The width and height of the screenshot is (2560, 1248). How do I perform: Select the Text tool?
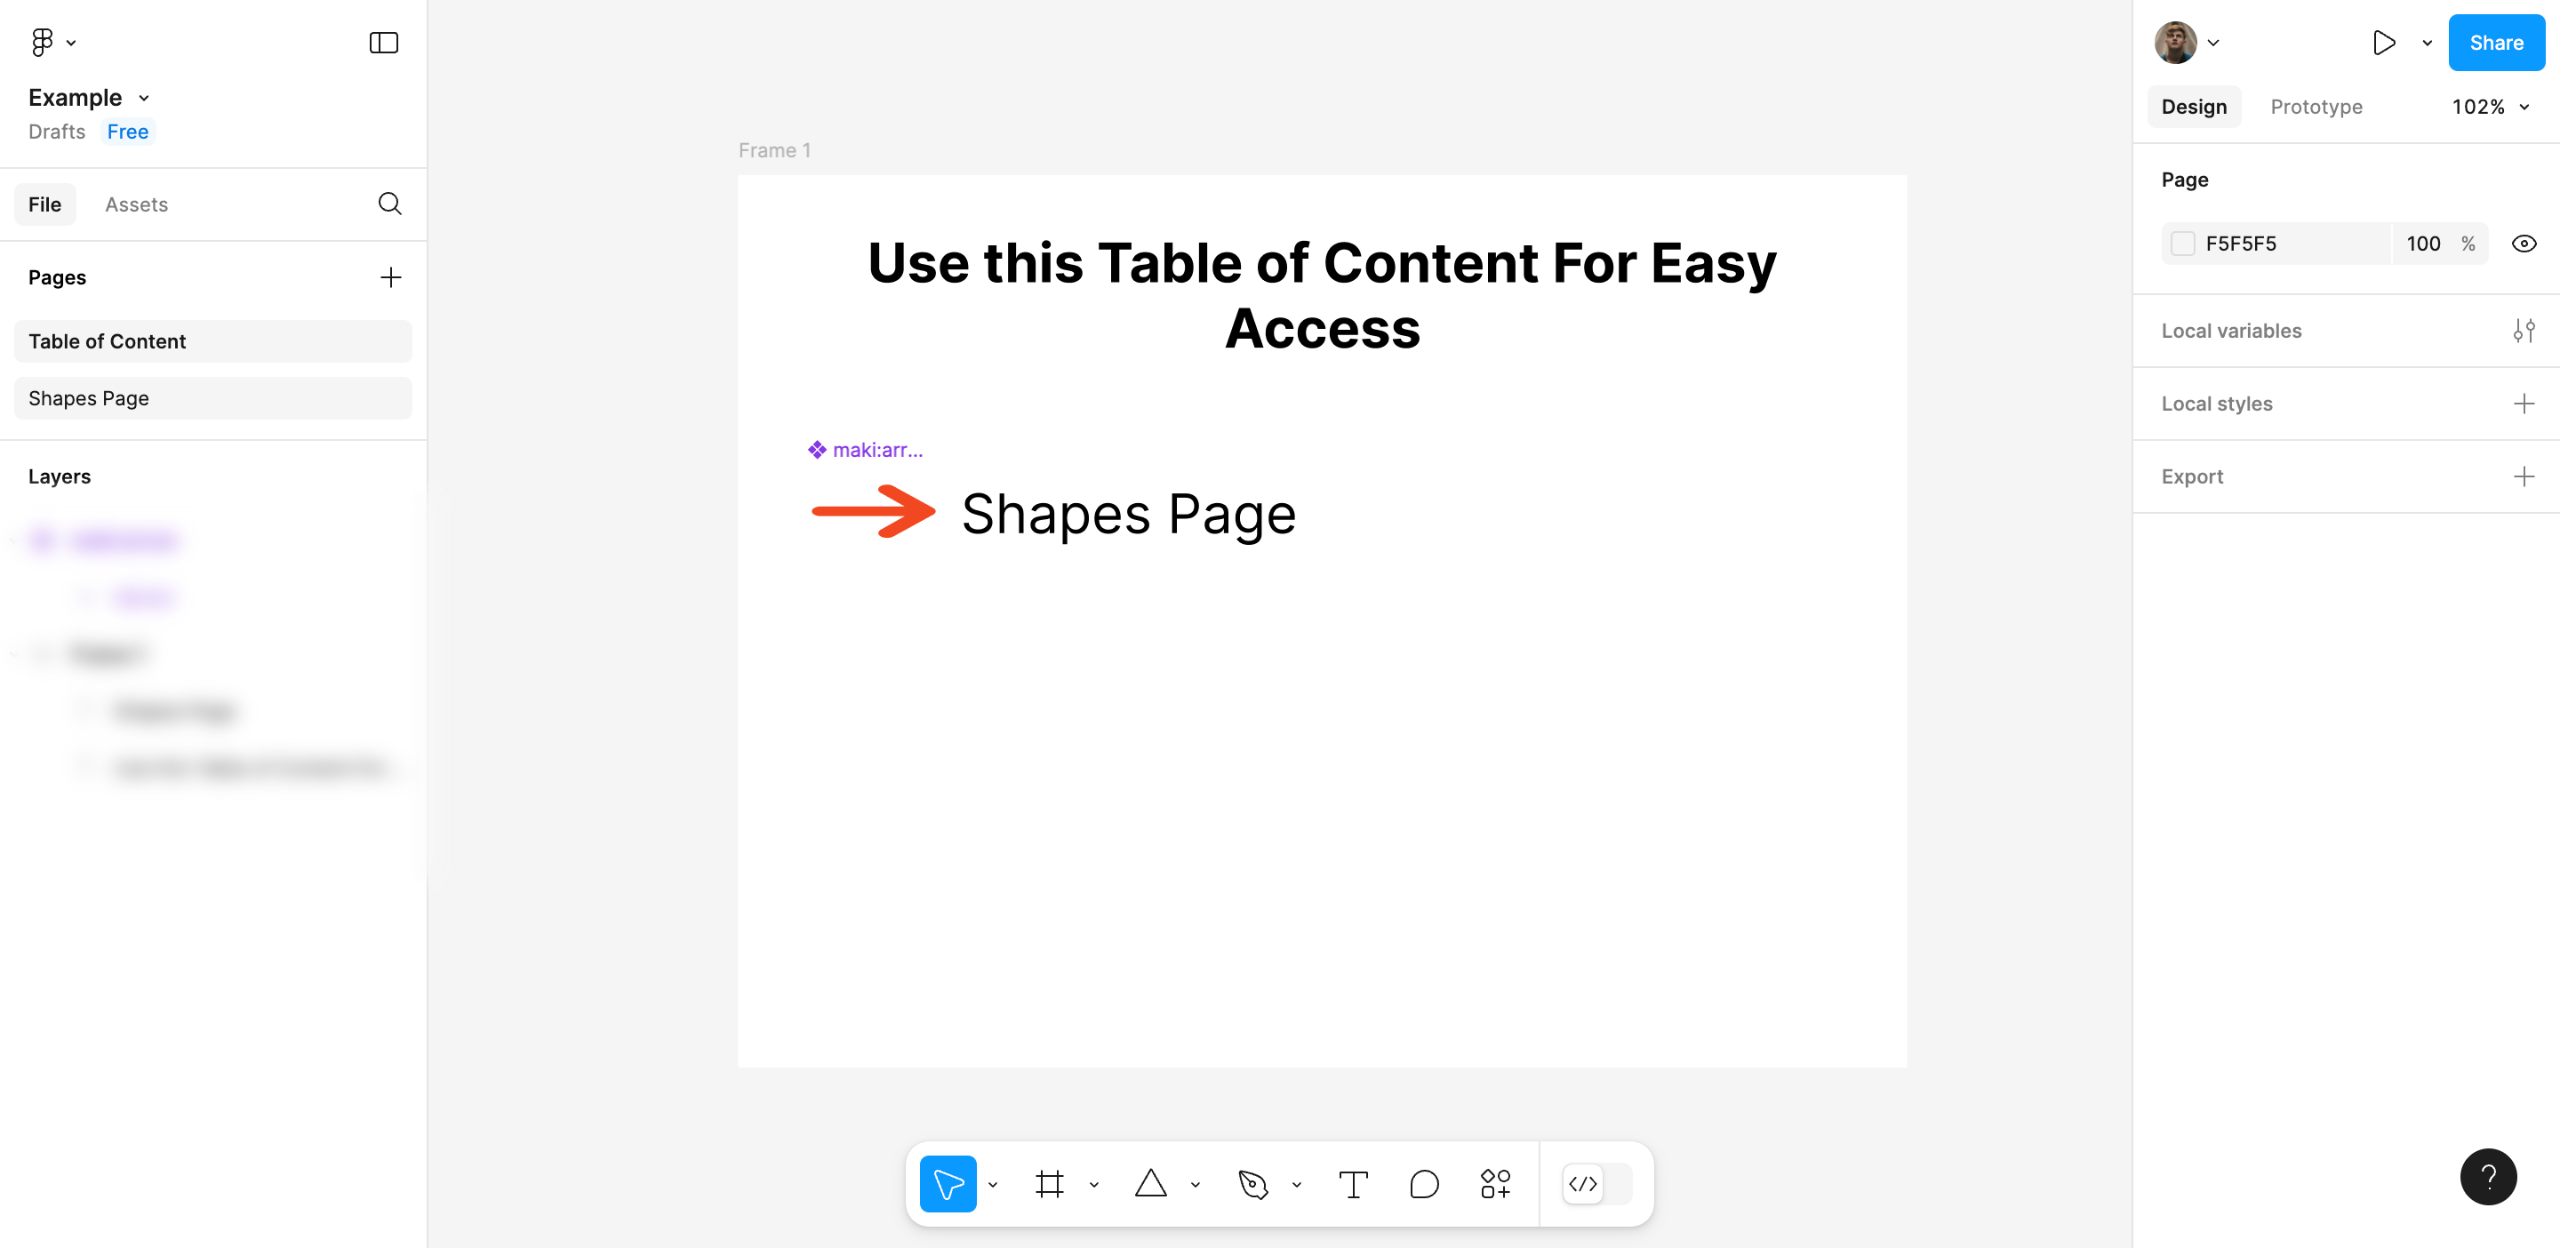[x=1353, y=1184]
